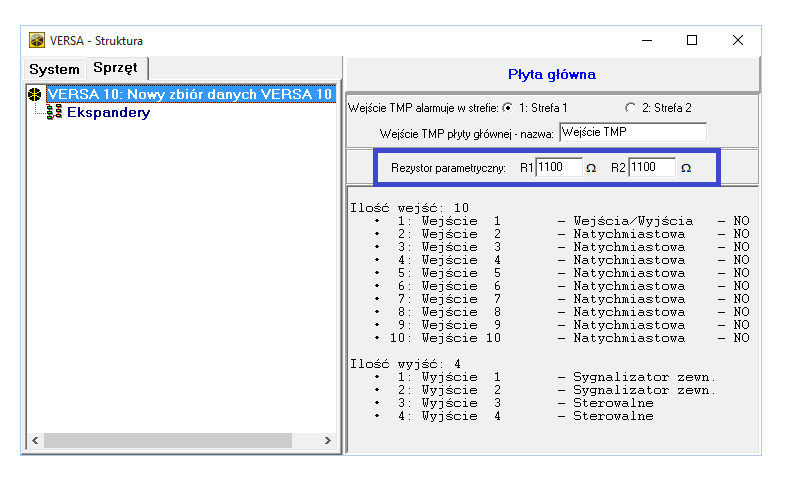
Task: Focus the R1 resistor value field
Action: [558, 168]
